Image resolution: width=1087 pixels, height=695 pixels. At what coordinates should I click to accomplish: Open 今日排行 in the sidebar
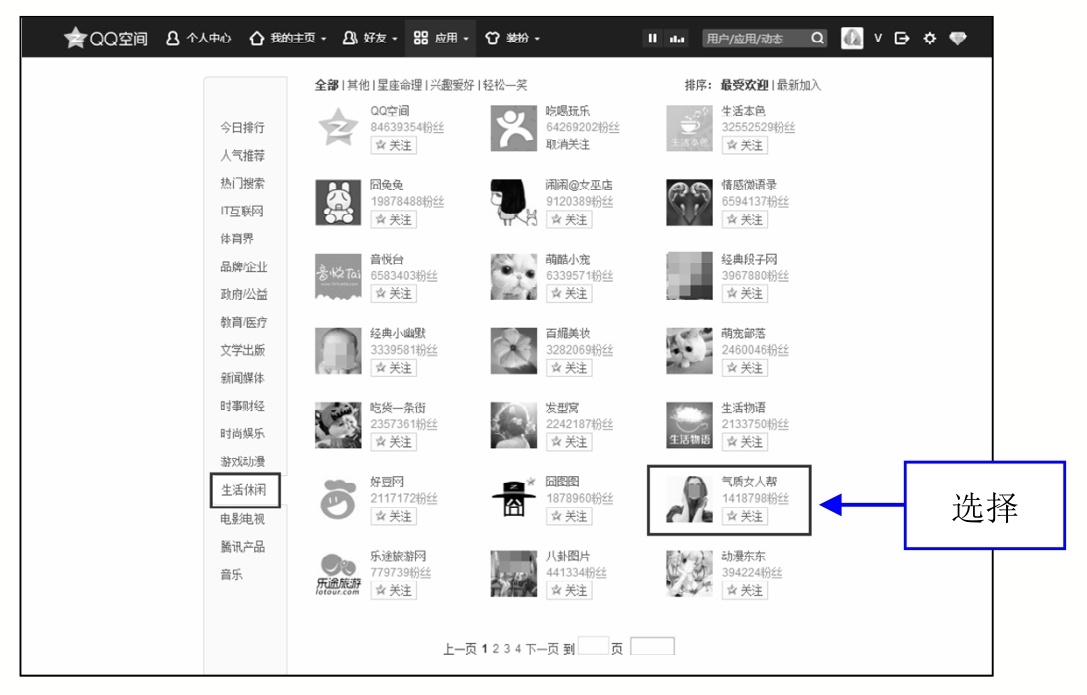(x=243, y=127)
